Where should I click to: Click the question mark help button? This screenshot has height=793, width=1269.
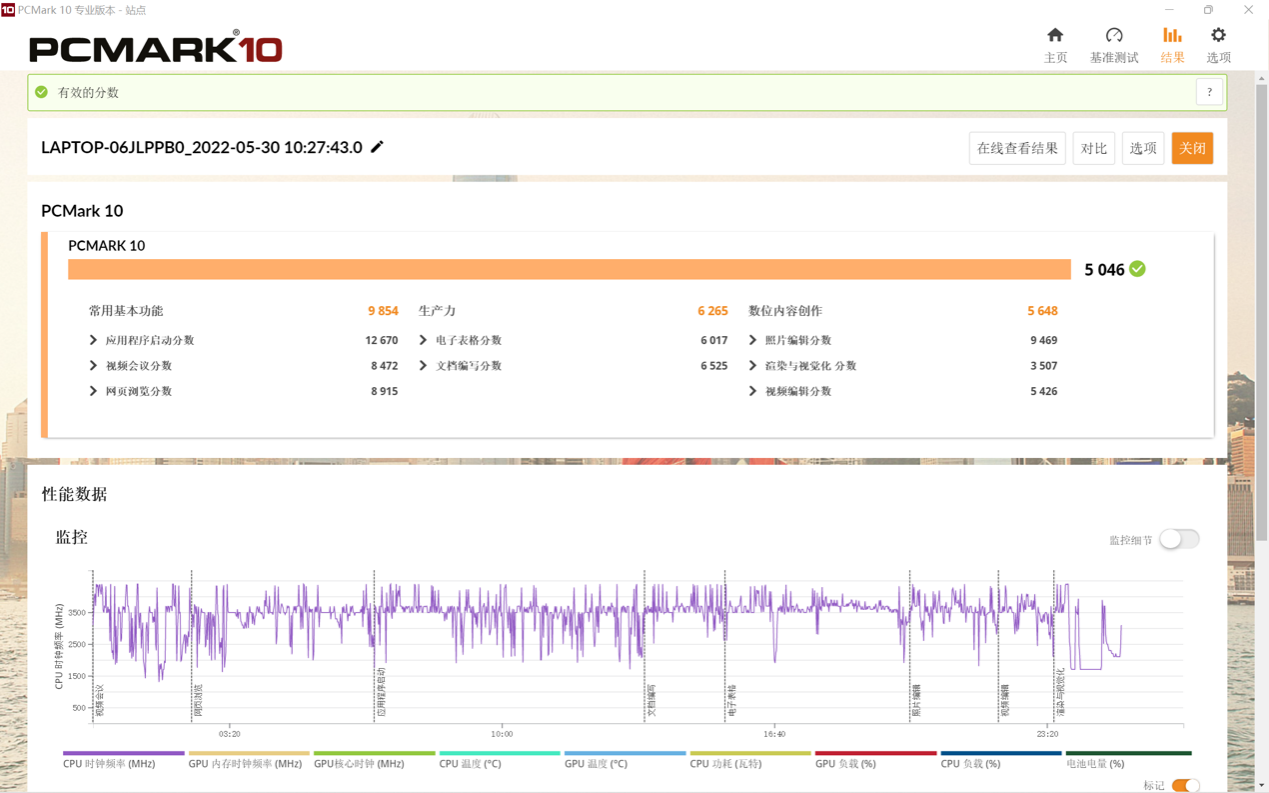tap(1209, 92)
